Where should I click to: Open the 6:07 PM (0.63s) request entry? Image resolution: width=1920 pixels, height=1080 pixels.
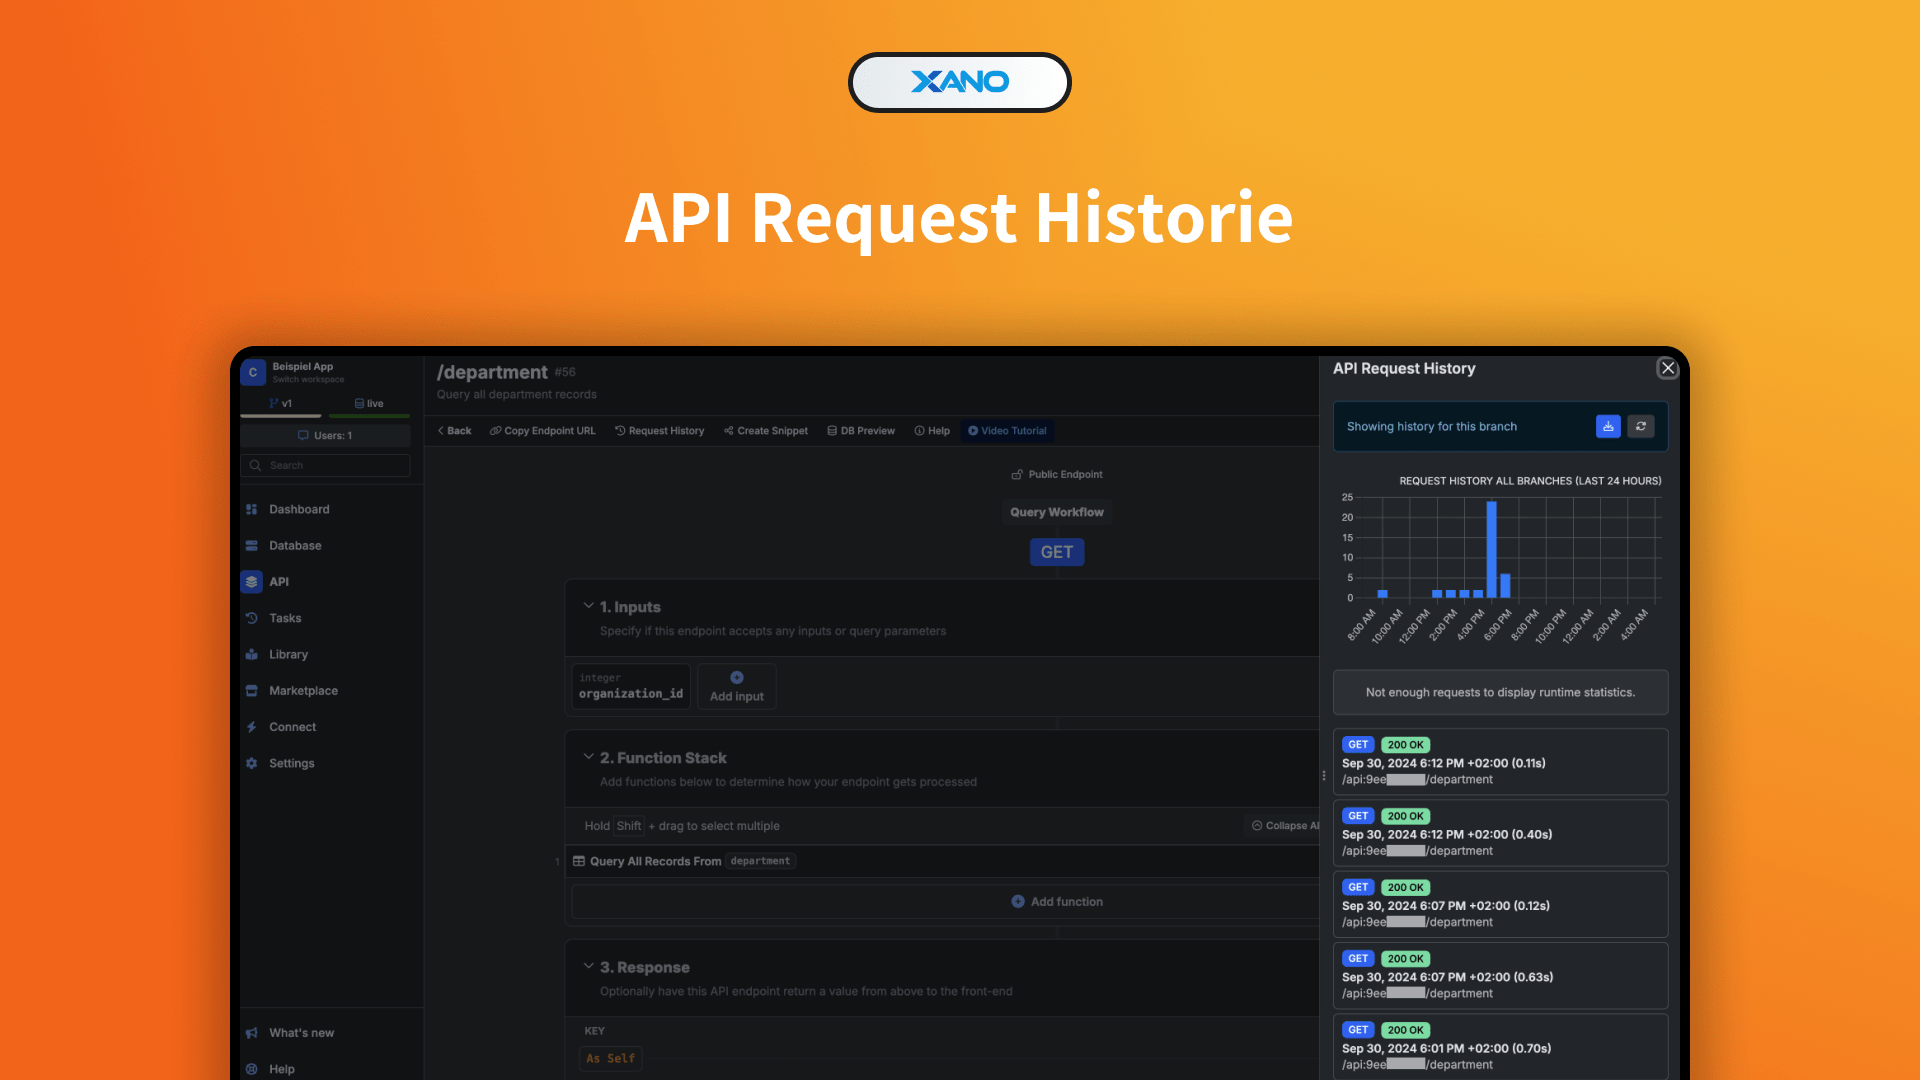click(x=1500, y=976)
